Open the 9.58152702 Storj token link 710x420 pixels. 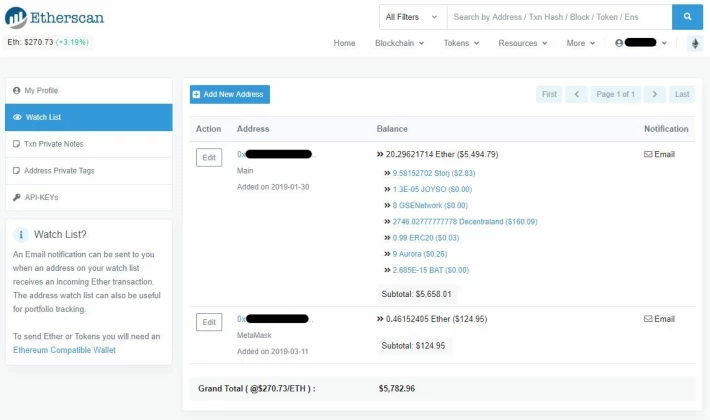434,173
